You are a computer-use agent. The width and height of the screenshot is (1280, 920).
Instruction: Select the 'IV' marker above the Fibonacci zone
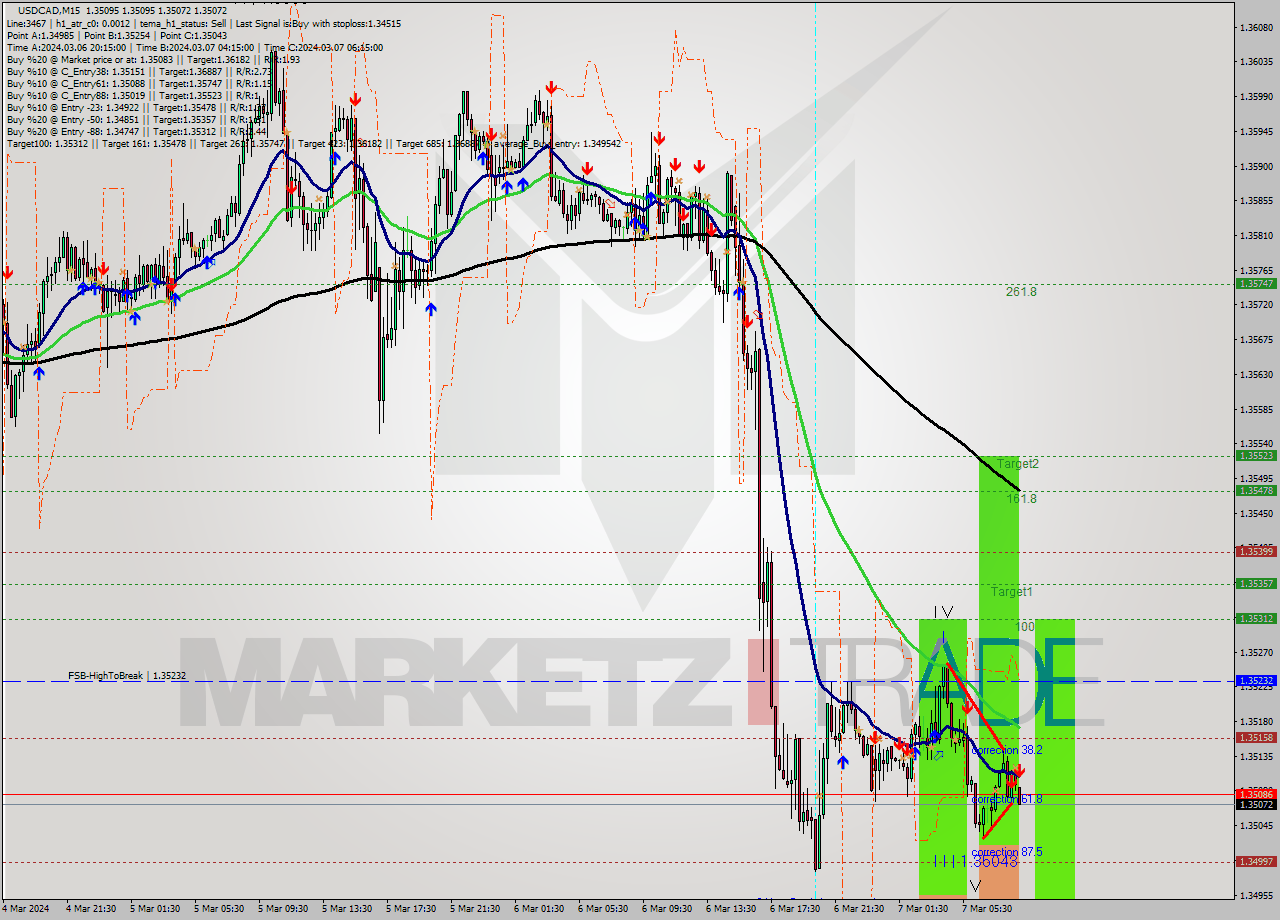pyautogui.click(x=942, y=611)
